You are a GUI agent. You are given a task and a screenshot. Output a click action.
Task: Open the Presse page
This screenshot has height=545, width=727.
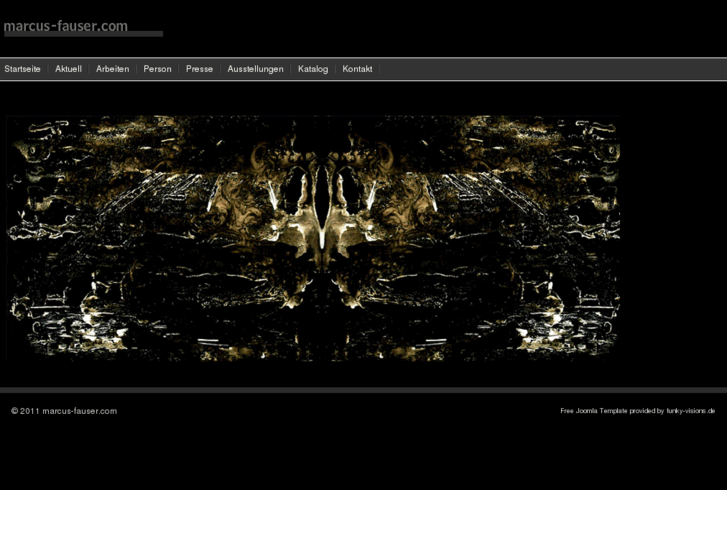(x=199, y=69)
